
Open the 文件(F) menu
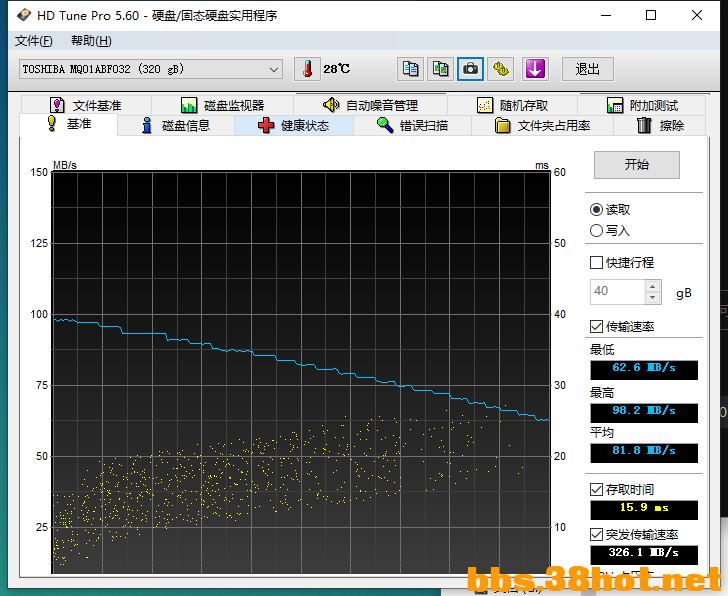point(33,41)
